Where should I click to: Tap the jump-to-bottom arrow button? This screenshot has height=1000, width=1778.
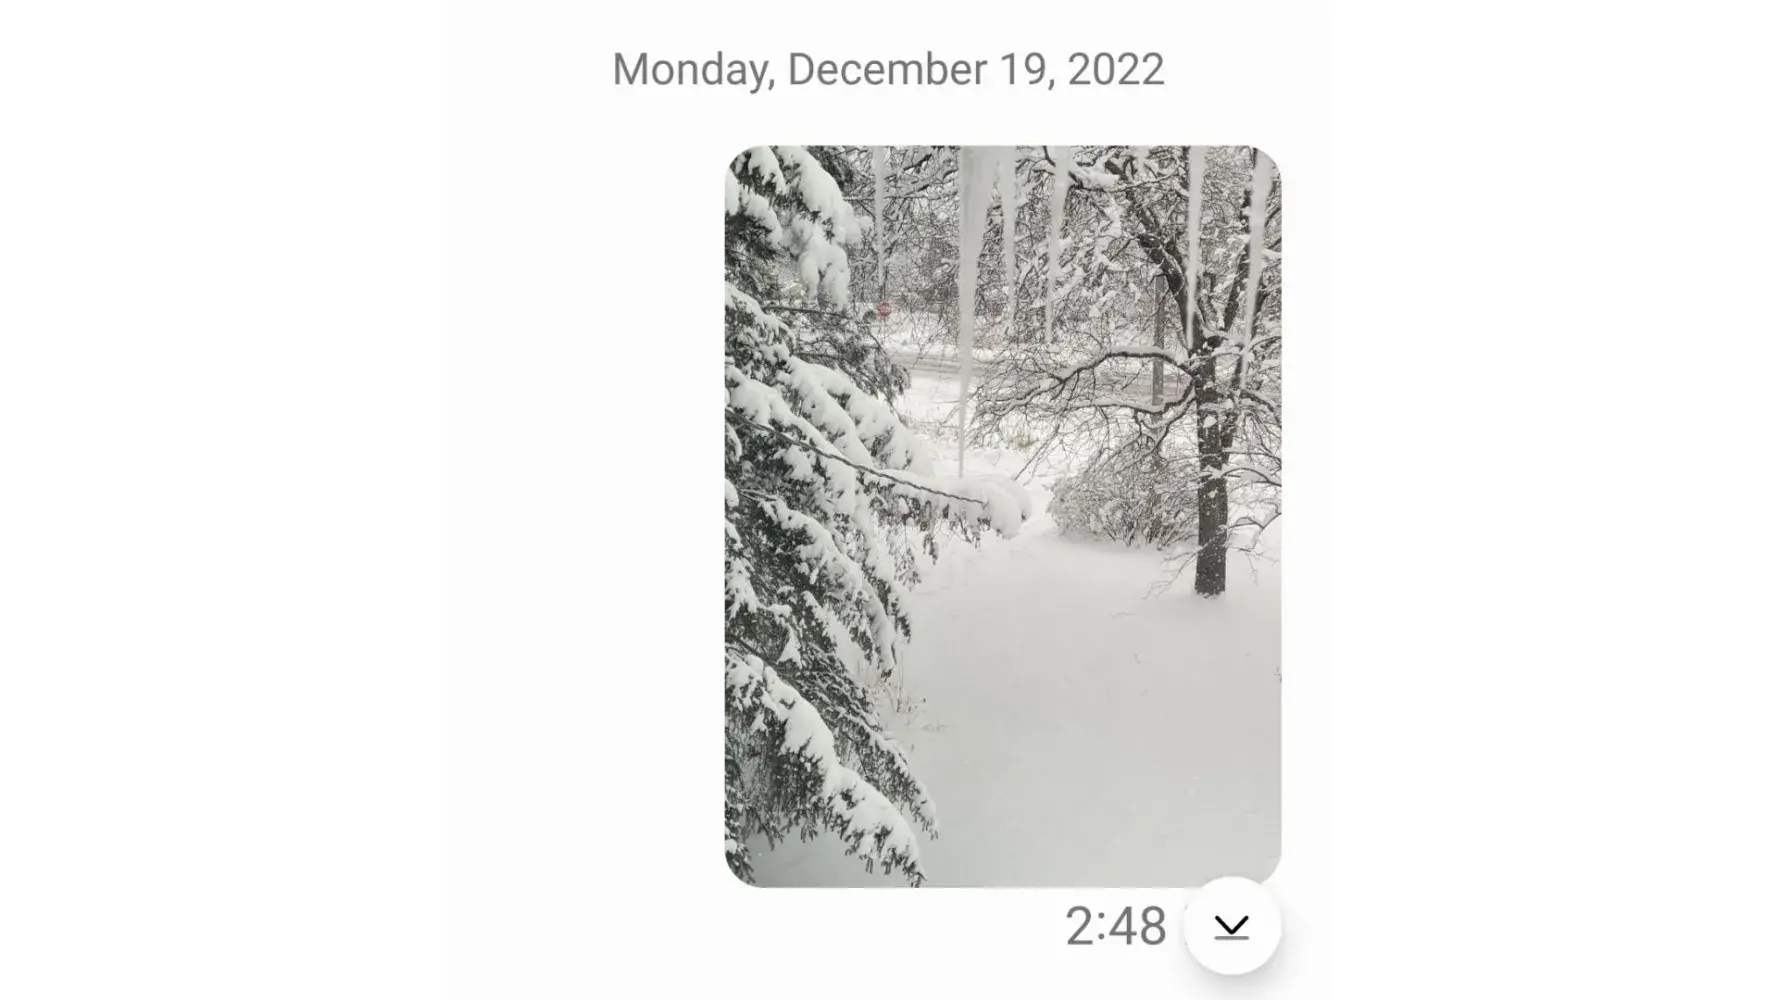point(1232,926)
